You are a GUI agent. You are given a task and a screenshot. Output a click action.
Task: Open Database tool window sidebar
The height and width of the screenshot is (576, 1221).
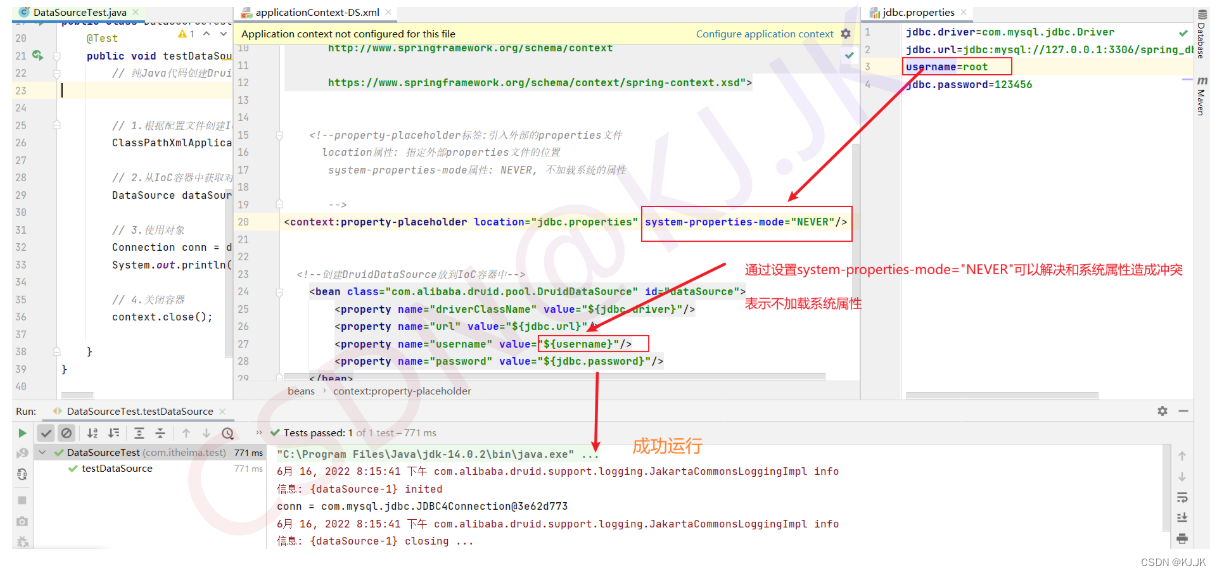click(x=1202, y=36)
